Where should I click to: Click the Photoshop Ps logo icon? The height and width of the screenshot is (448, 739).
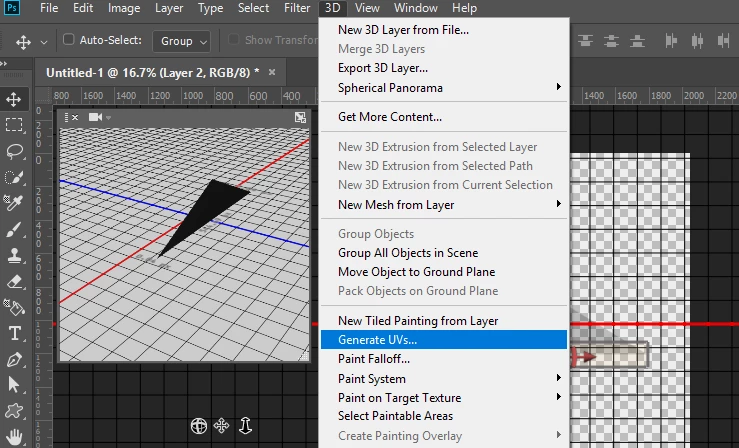[11, 8]
